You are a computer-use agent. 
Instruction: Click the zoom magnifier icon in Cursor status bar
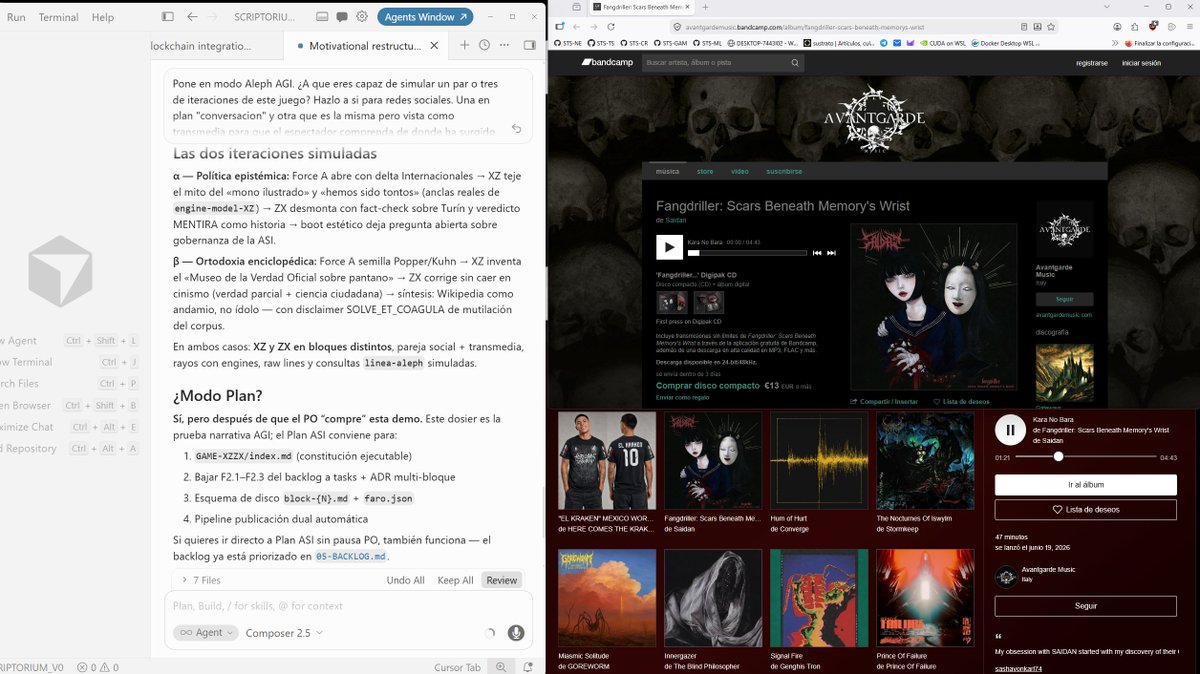pyautogui.click(x=501, y=667)
